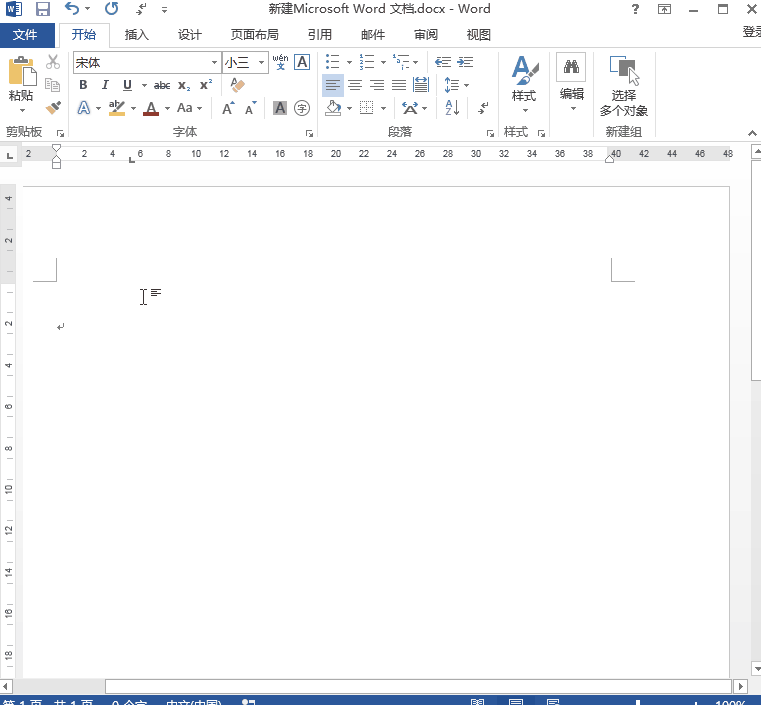This screenshot has width=761, height=705.
Task: Click the vertical scrollbar down arrow
Action: [x=756, y=669]
